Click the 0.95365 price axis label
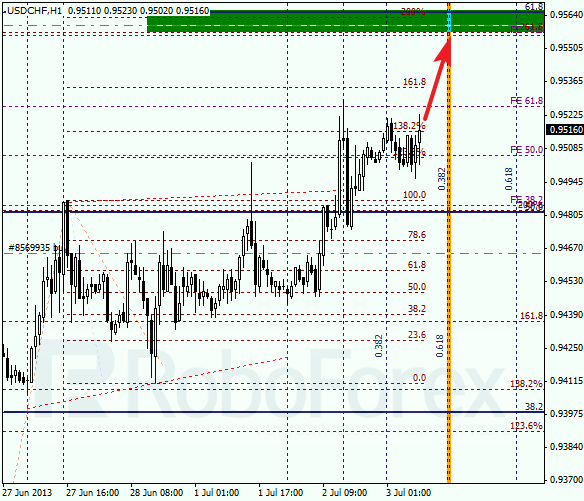 click(565, 81)
